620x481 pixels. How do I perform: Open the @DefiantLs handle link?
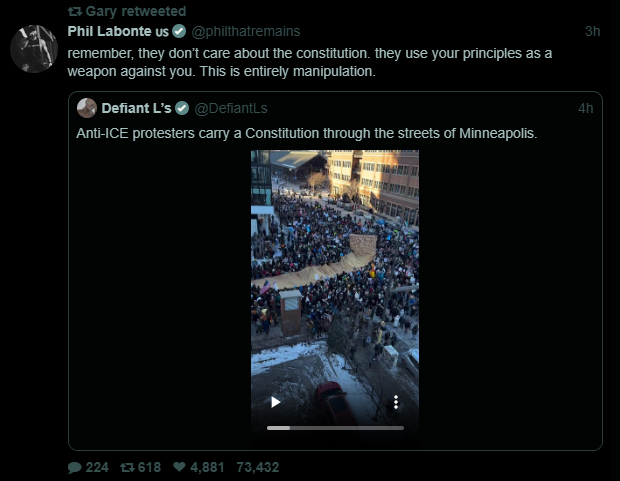pos(231,108)
